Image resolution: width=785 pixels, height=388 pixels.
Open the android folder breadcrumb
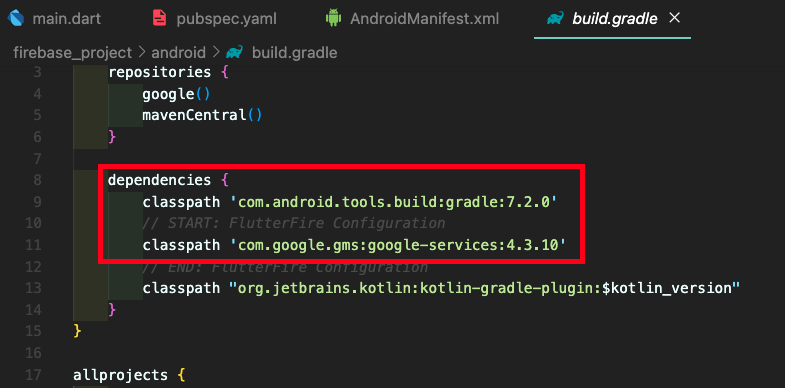179,53
